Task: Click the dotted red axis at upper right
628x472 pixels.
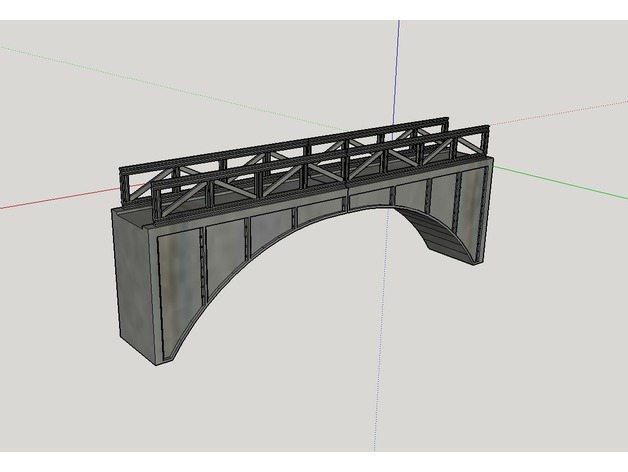Action: (560, 116)
